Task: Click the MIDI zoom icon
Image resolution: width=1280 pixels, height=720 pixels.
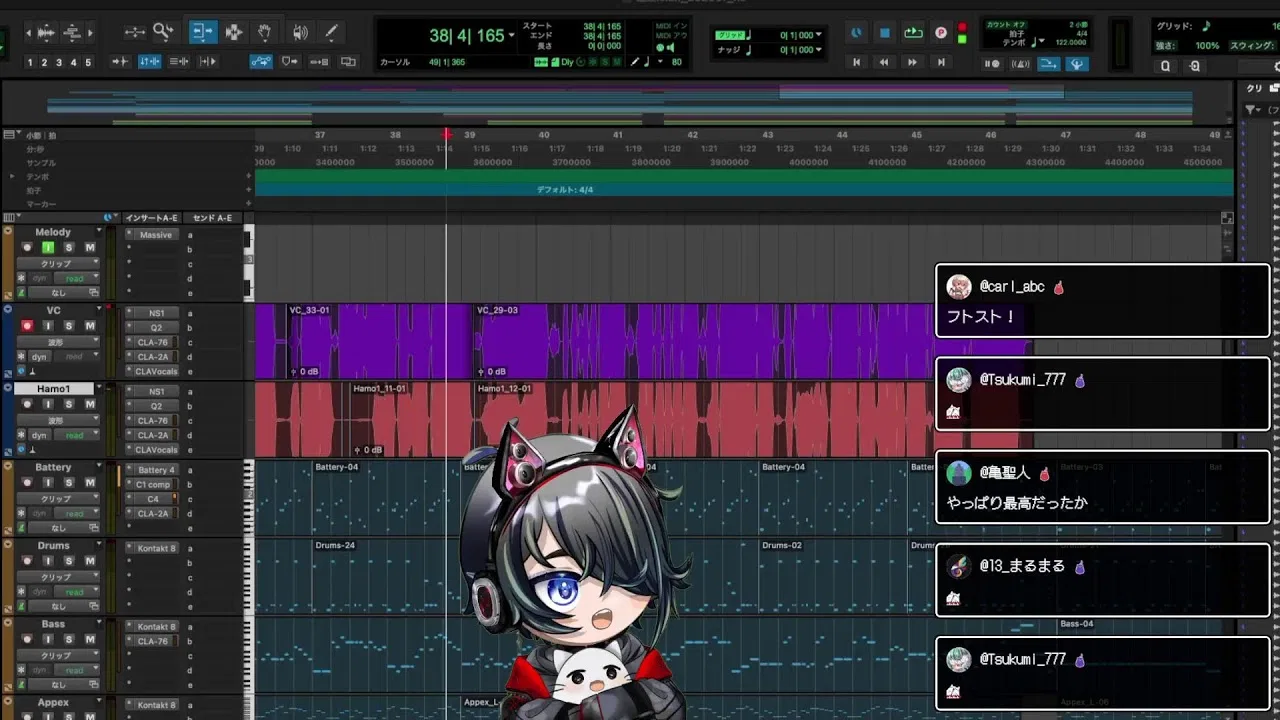Action: 72,32
